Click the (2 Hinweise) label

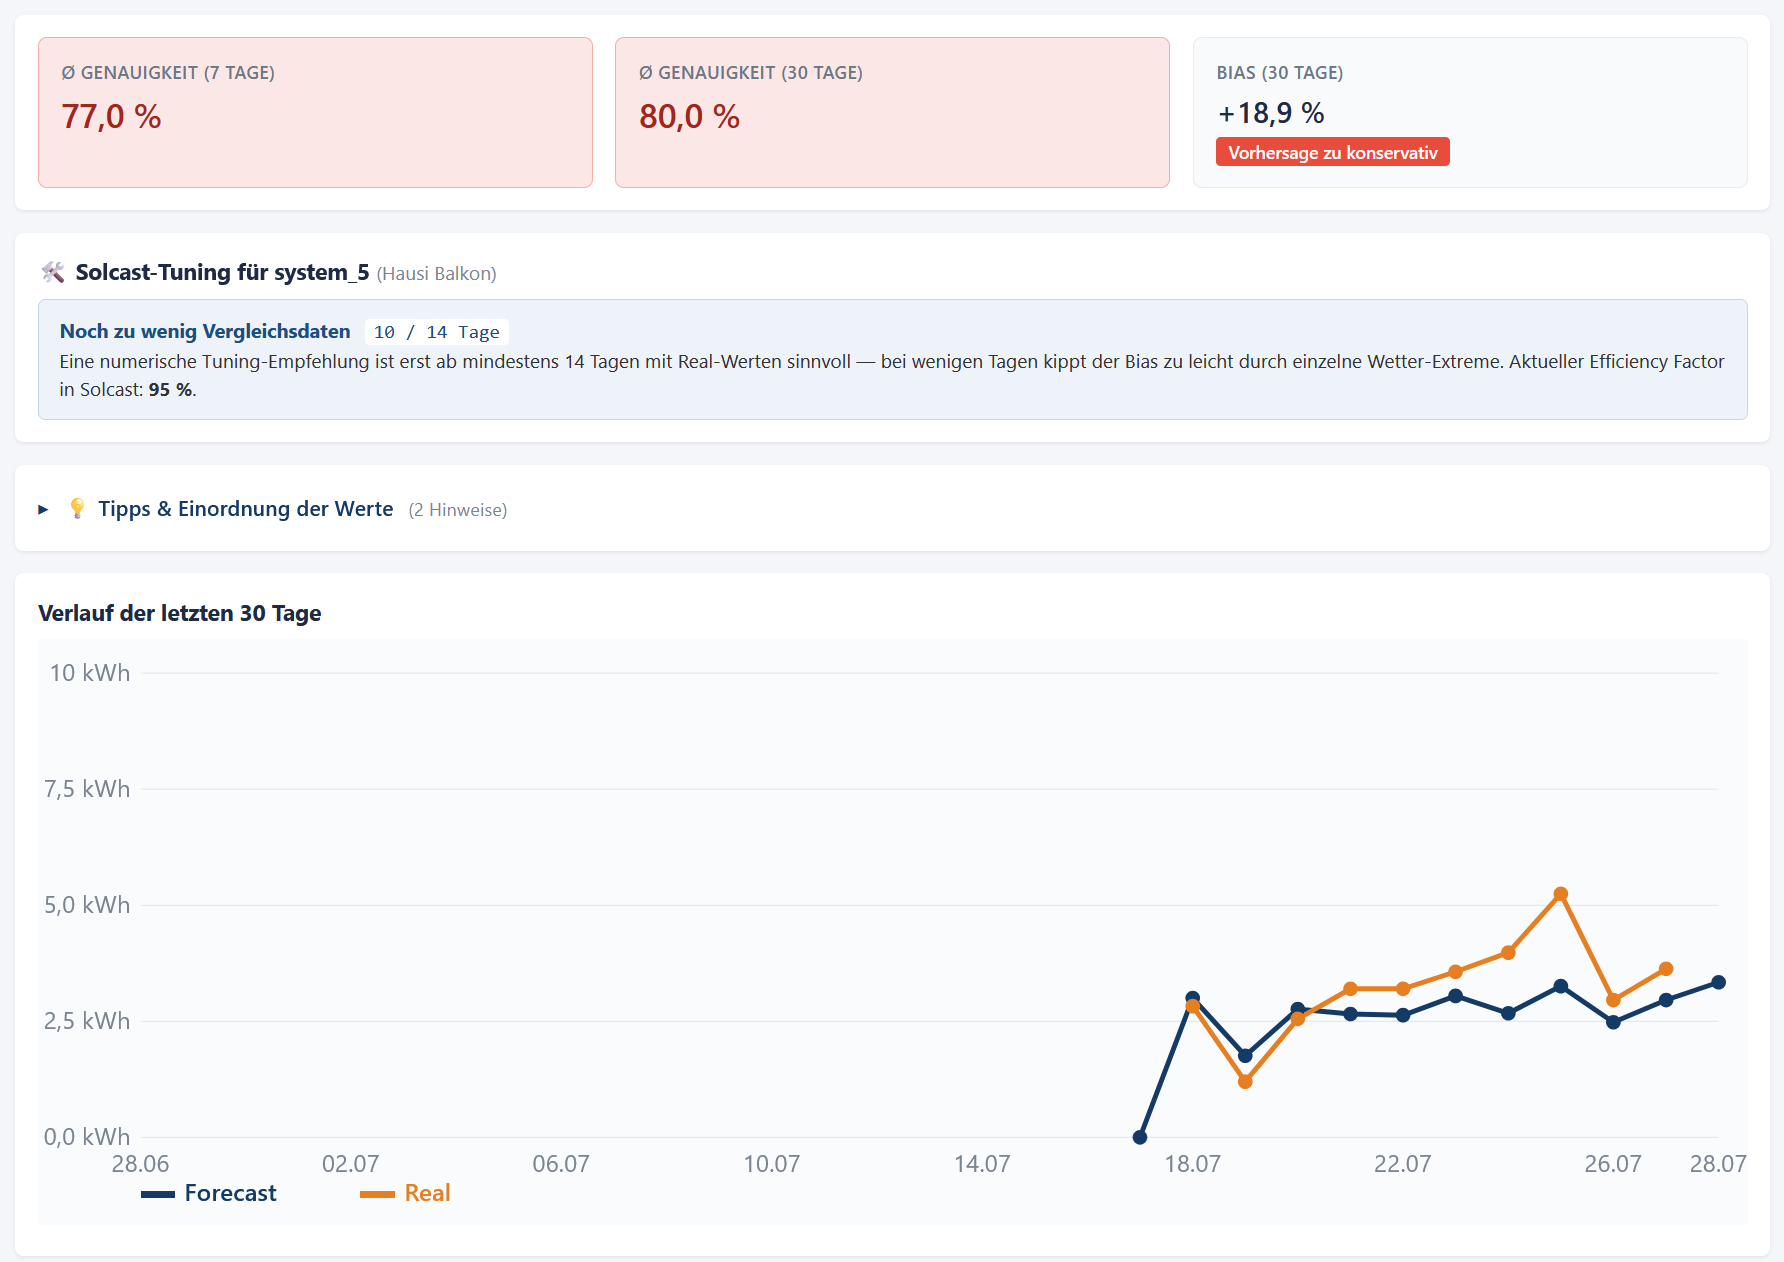point(458,510)
